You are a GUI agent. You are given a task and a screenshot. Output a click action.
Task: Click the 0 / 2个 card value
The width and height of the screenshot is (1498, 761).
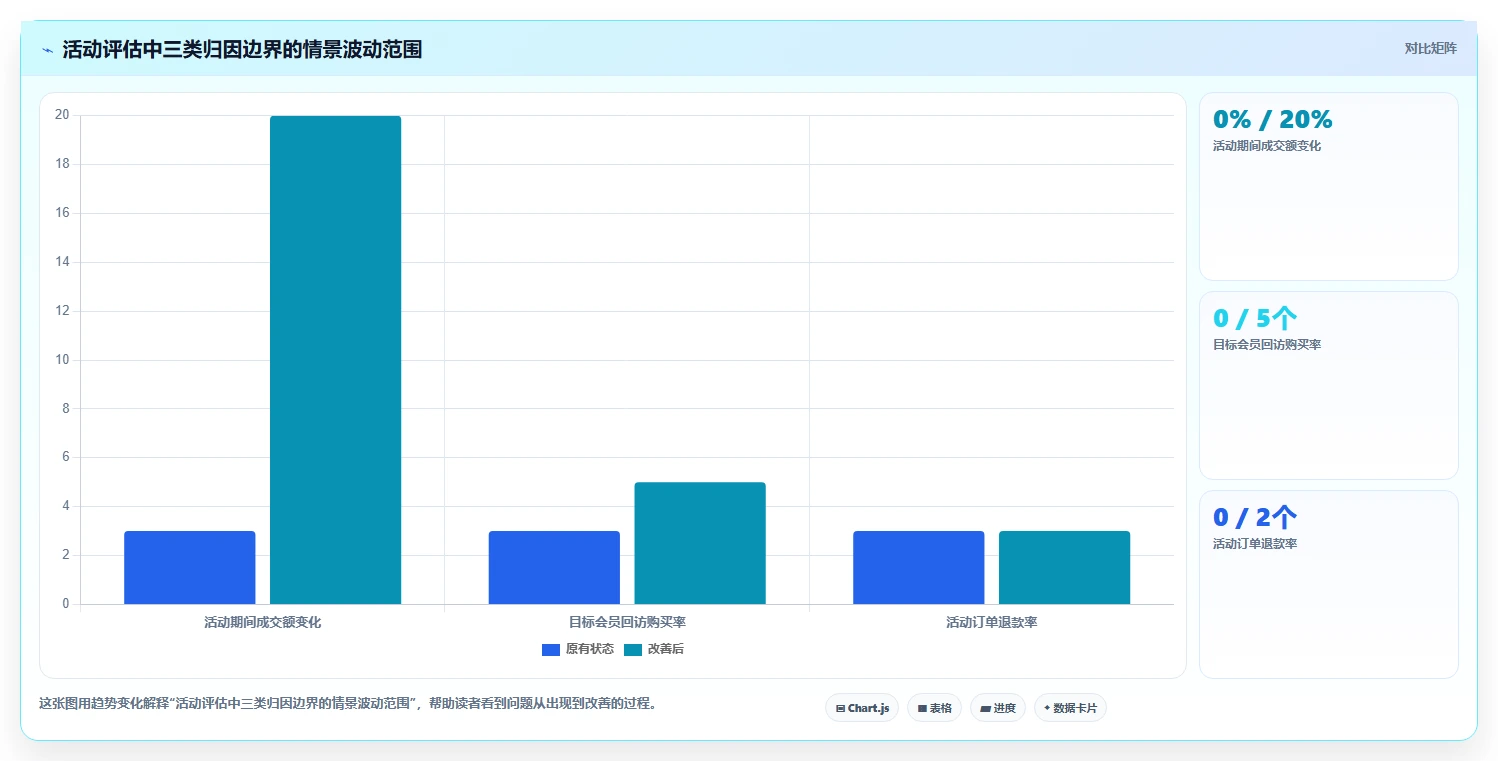[1255, 517]
